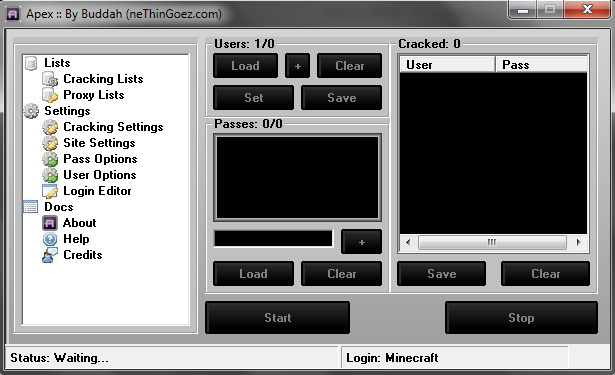Click the User Options gear icon
The width and height of the screenshot is (615, 375).
click(50, 175)
